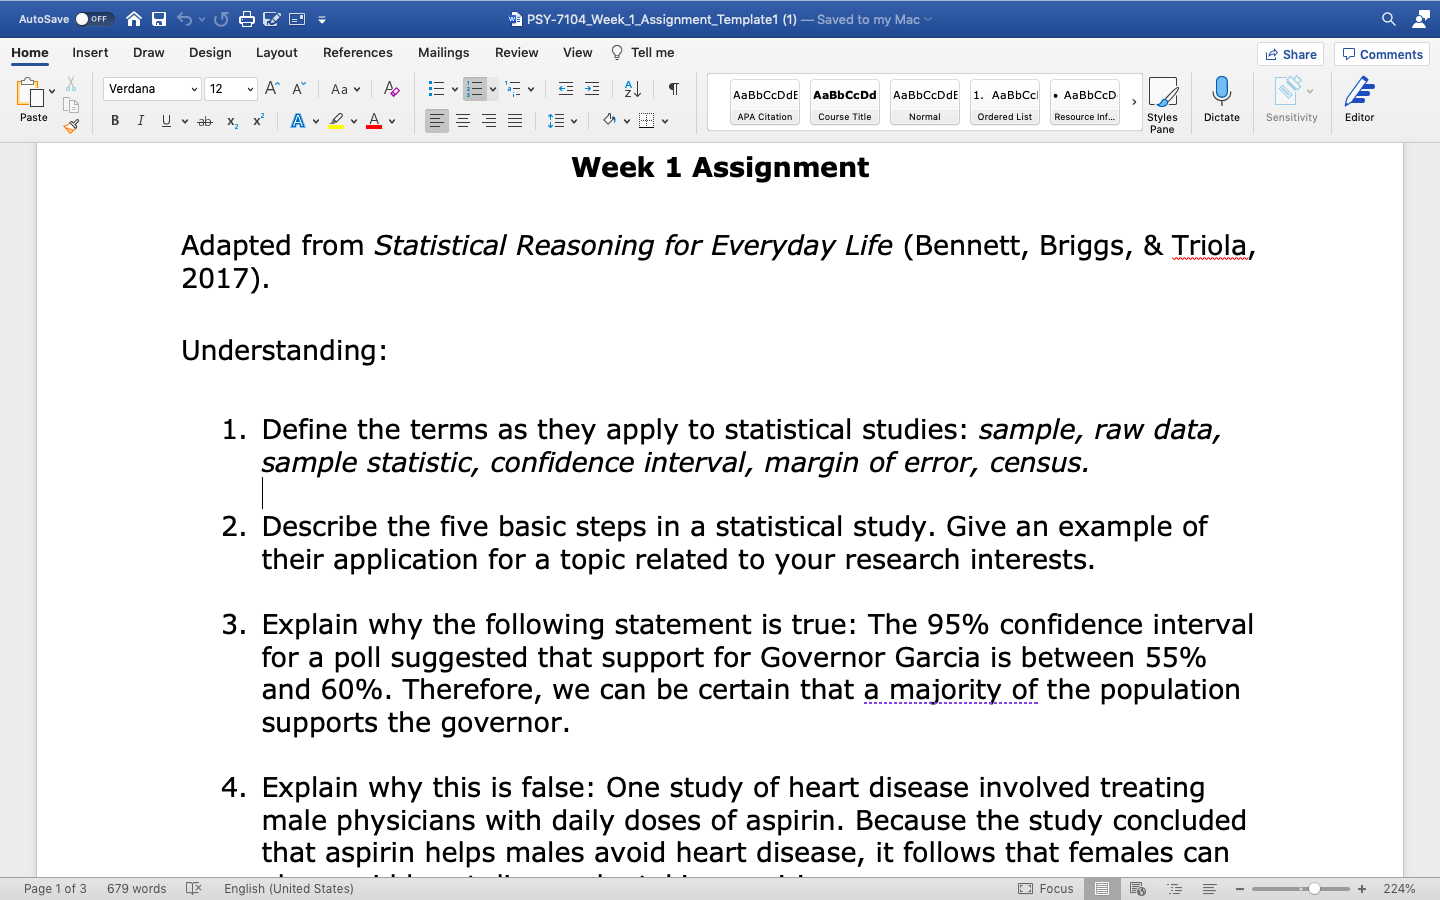The width and height of the screenshot is (1440, 900).
Task: Toggle subscript formatting
Action: pyautogui.click(x=231, y=120)
